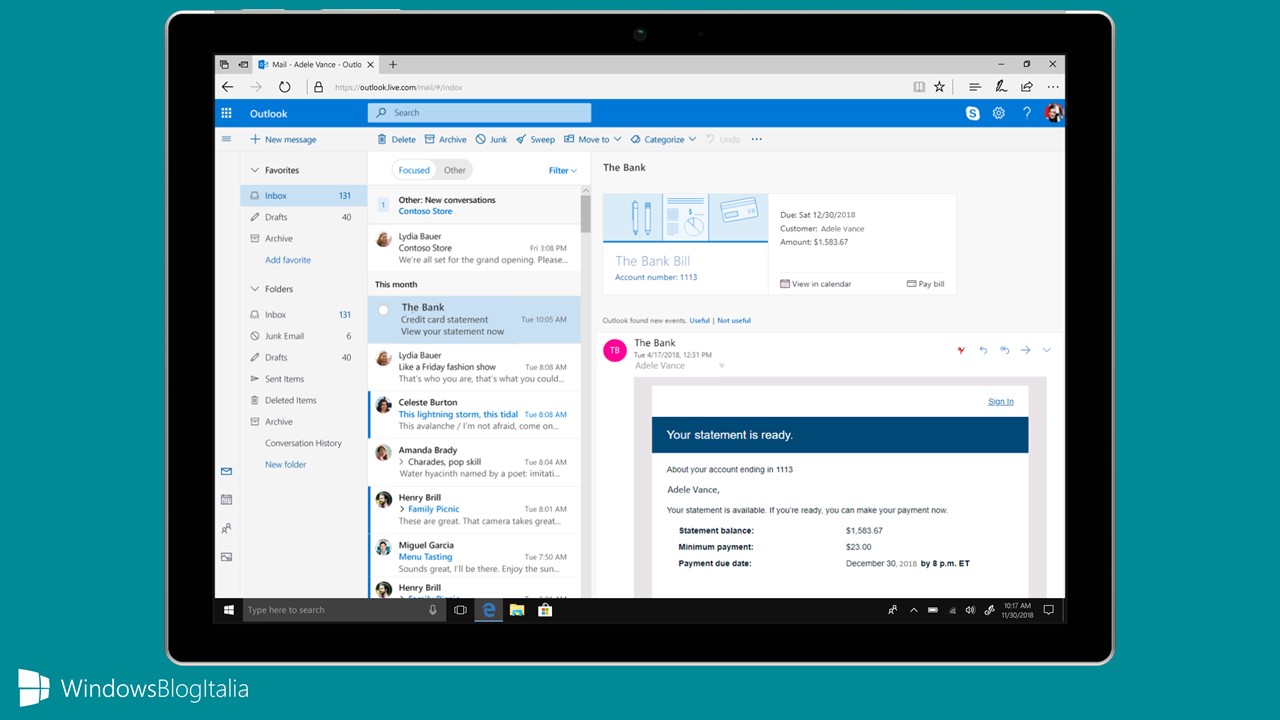The width and height of the screenshot is (1280, 720).
Task: Open the Conversation History folder
Action: click(x=303, y=443)
